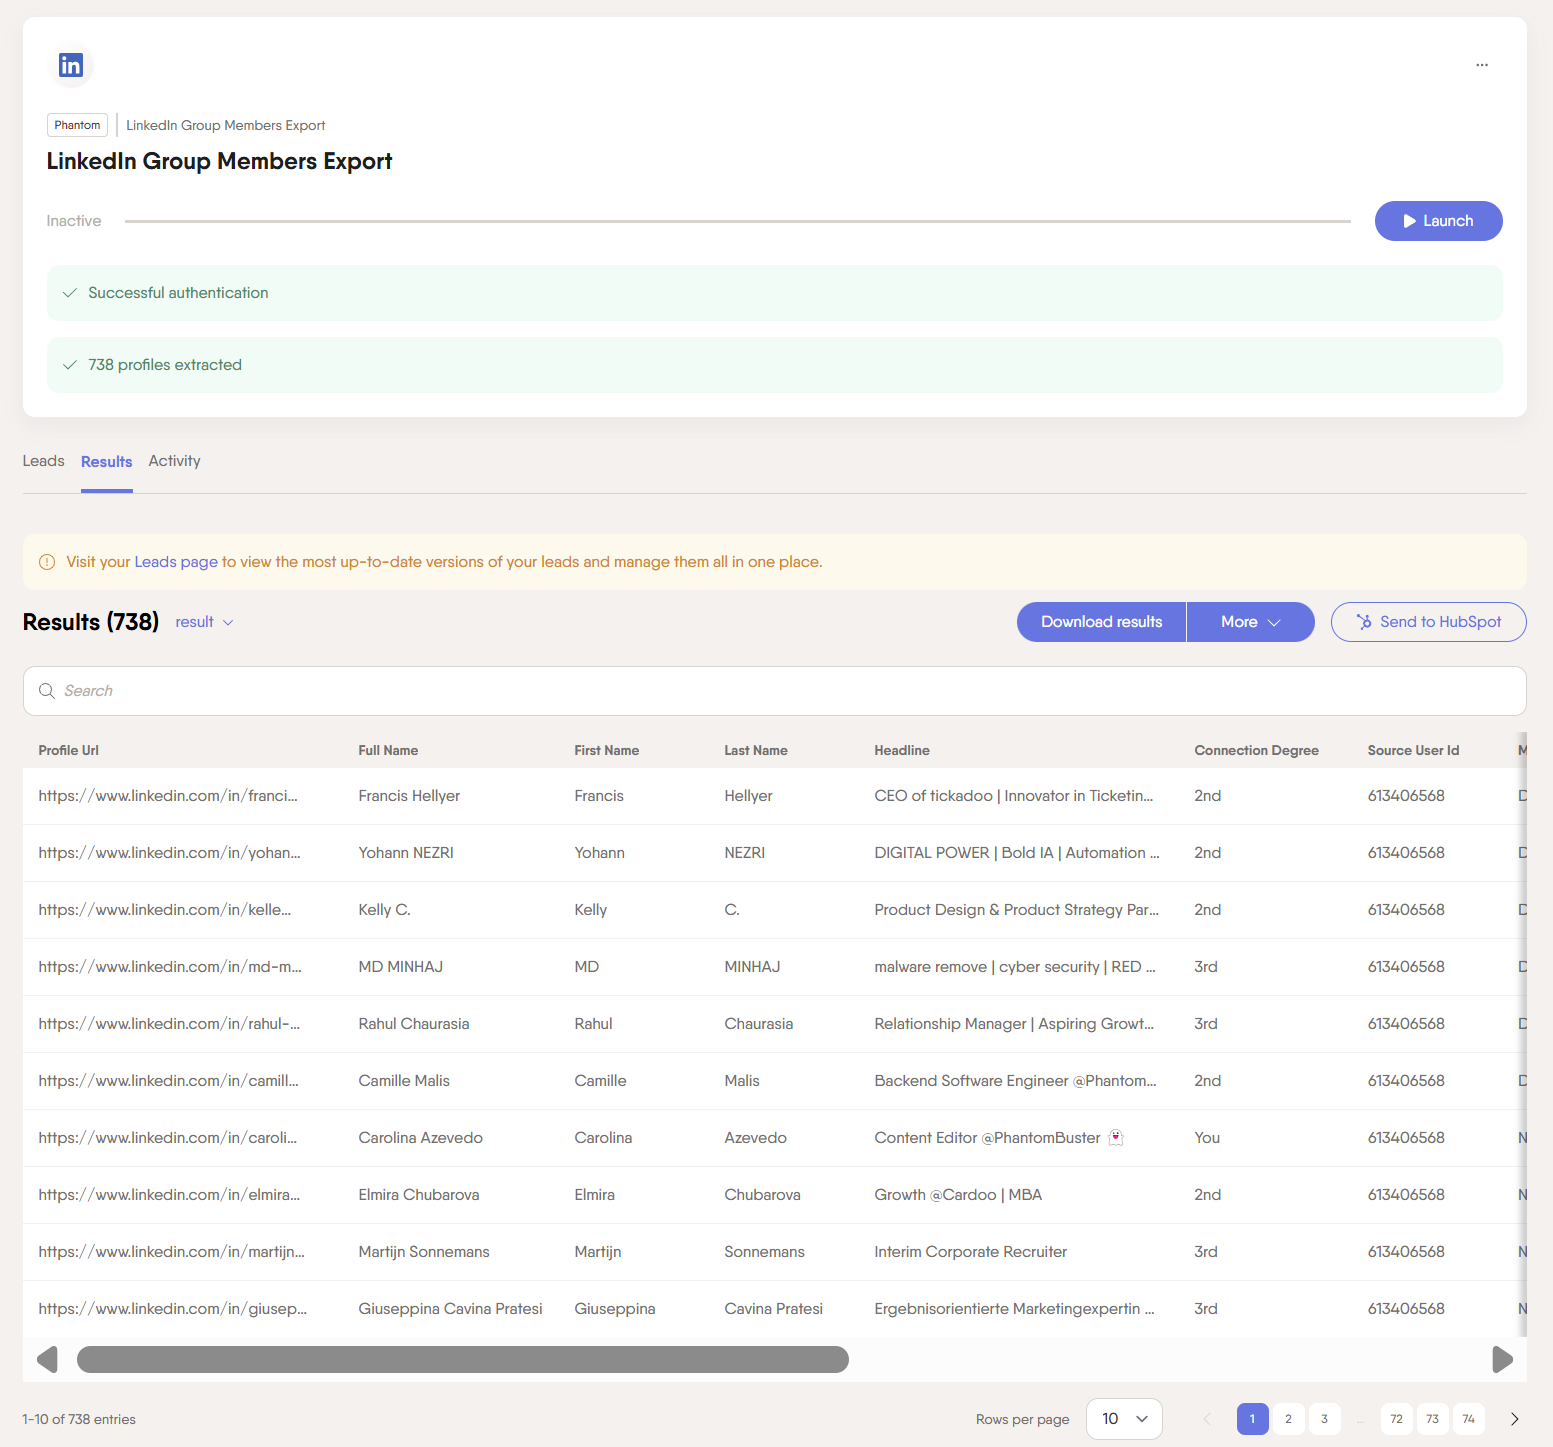
Task: Click Elmira Chubarova's headline 'Growth @Cardoo | MBA'
Action: pyautogui.click(x=958, y=1195)
